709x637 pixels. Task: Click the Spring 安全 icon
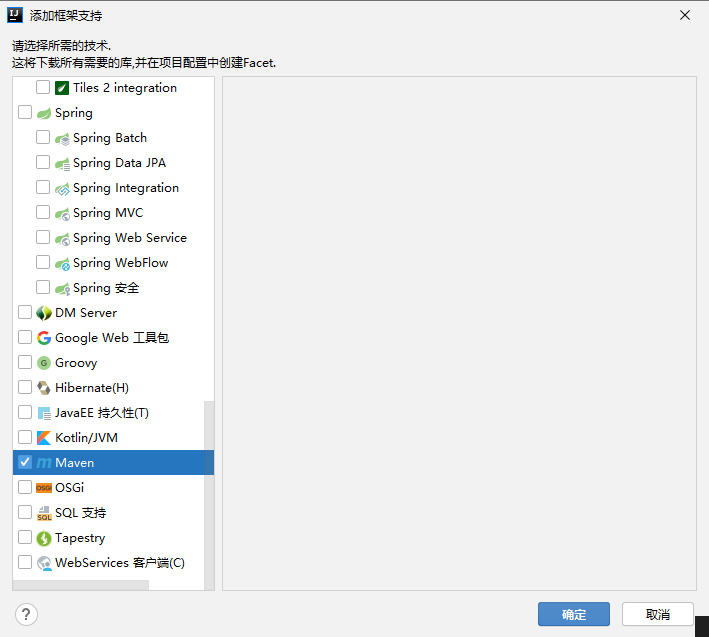[x=62, y=288]
